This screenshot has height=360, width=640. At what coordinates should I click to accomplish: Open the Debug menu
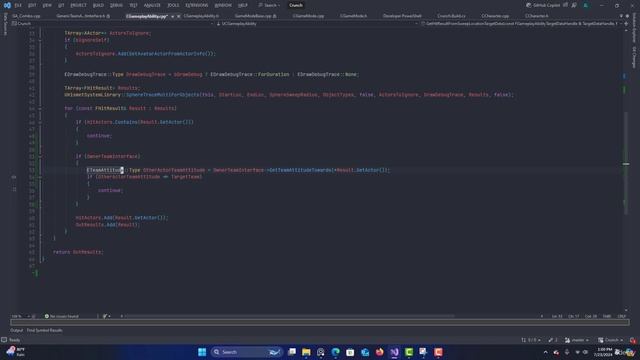pyautogui.click(x=116, y=5)
